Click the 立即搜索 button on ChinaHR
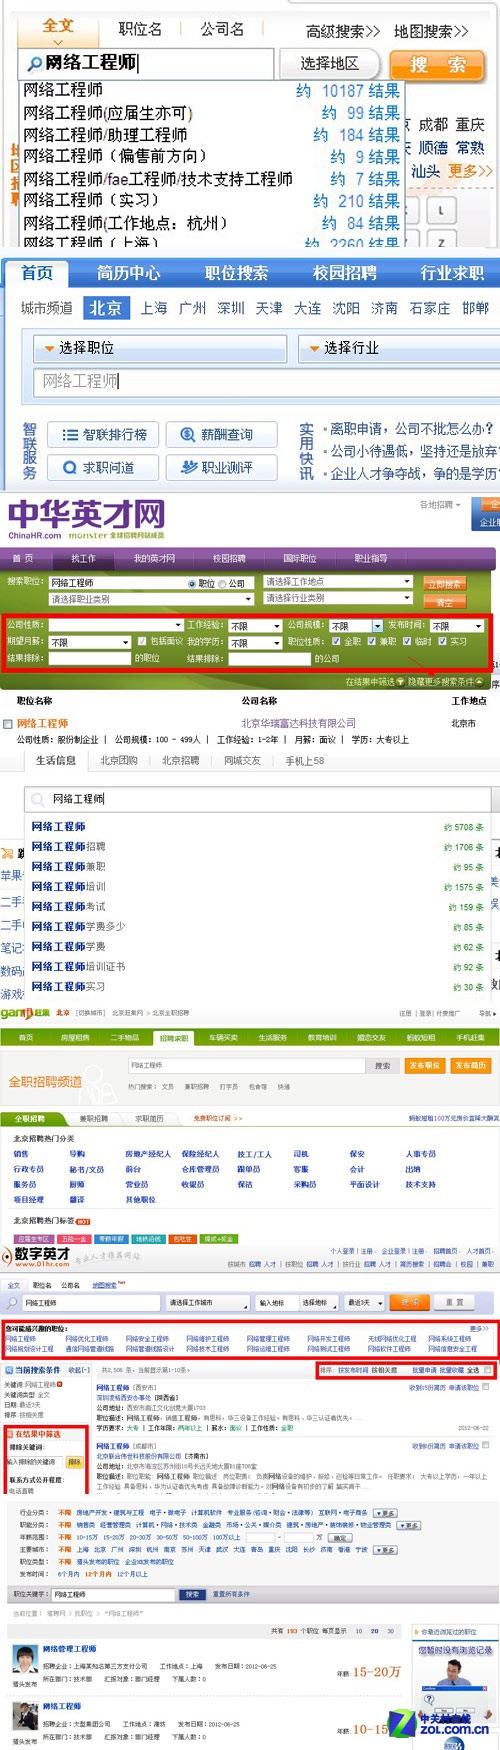Image resolution: width=500 pixels, height=1750 pixels. click(444, 584)
